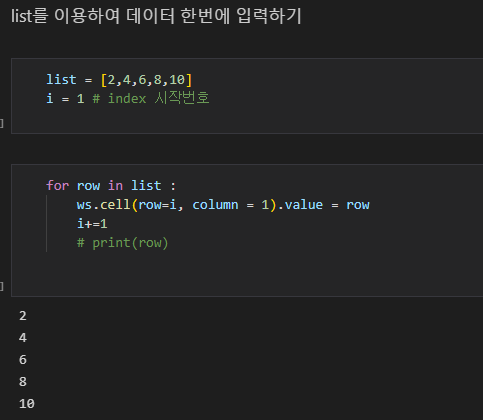Click the code line 'list = [2,4,6,8,10]'
Screen dimensions: 483x420
[x=119, y=80]
